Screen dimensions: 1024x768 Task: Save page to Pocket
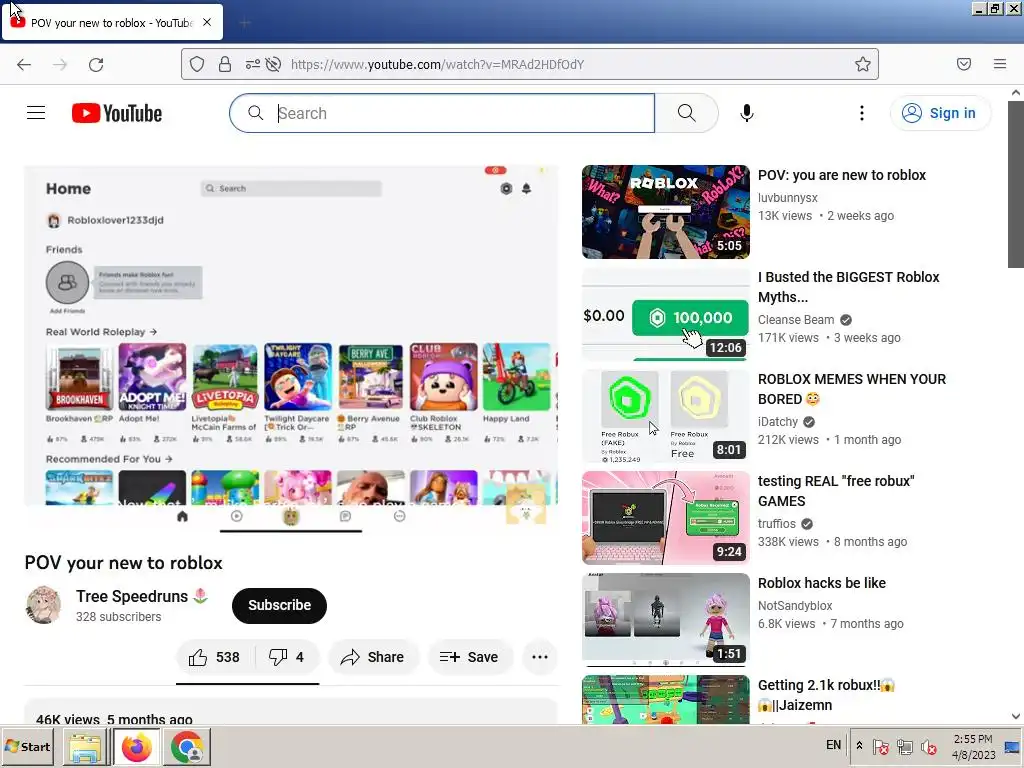(x=963, y=64)
